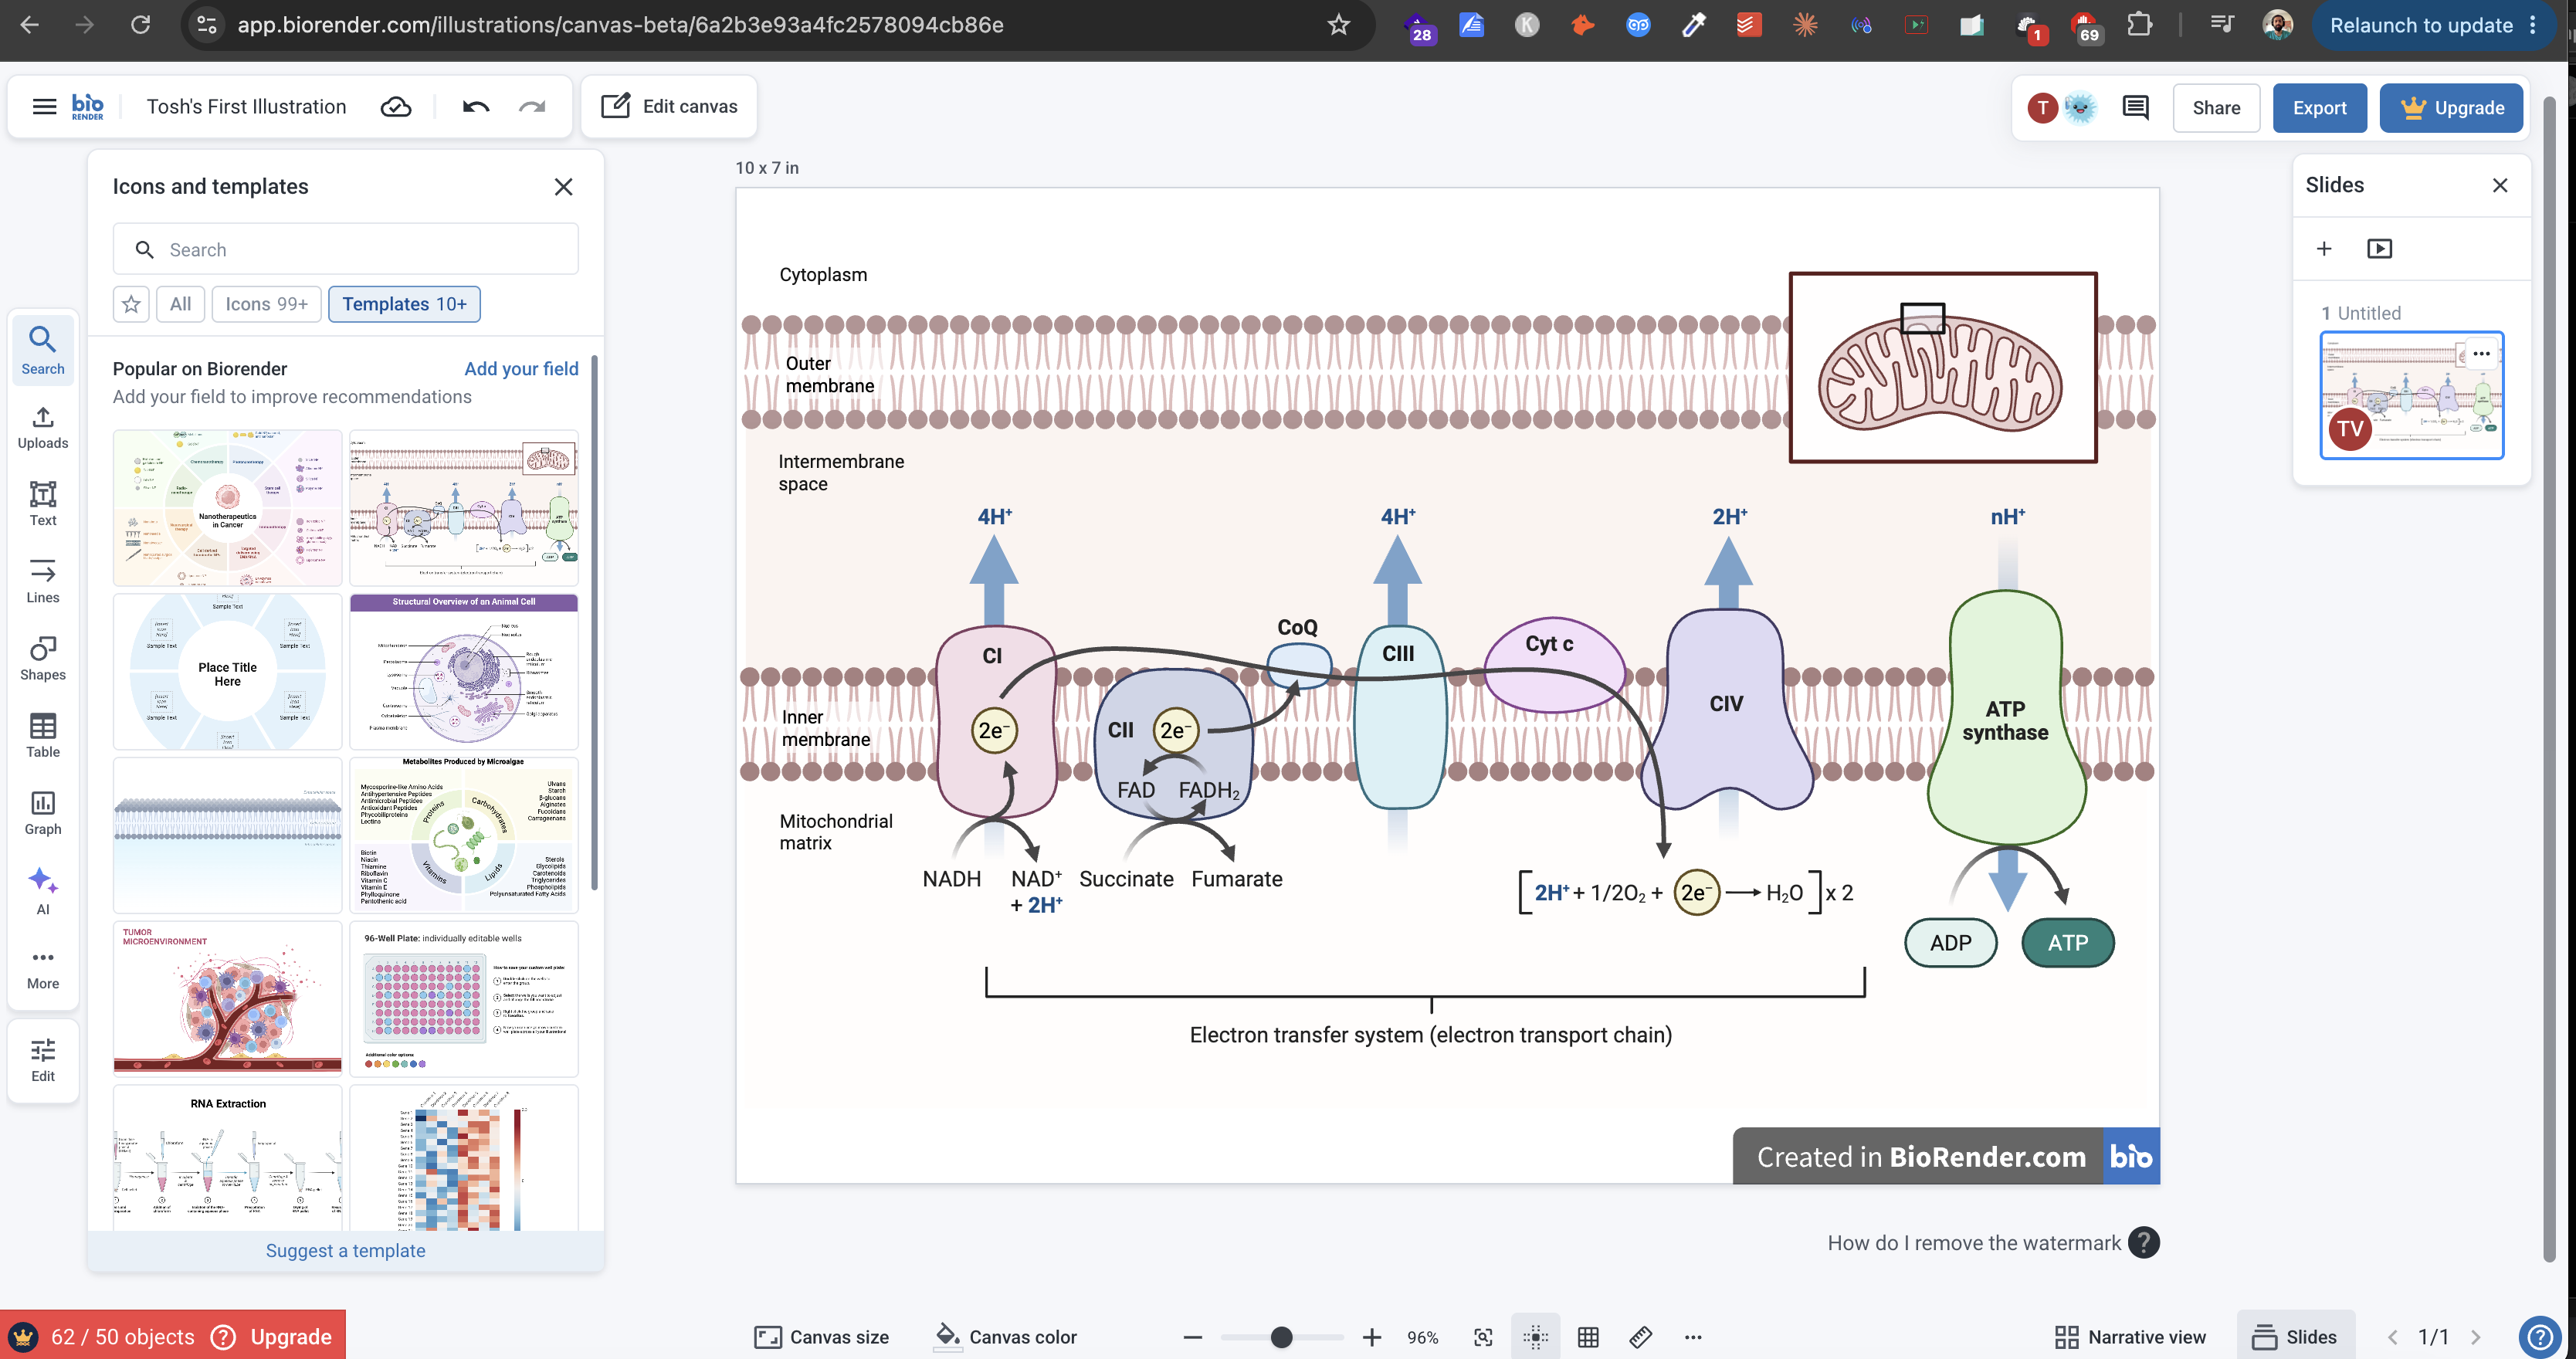Select the Place Title Here template
The width and height of the screenshot is (2576, 1359).
pos(227,672)
